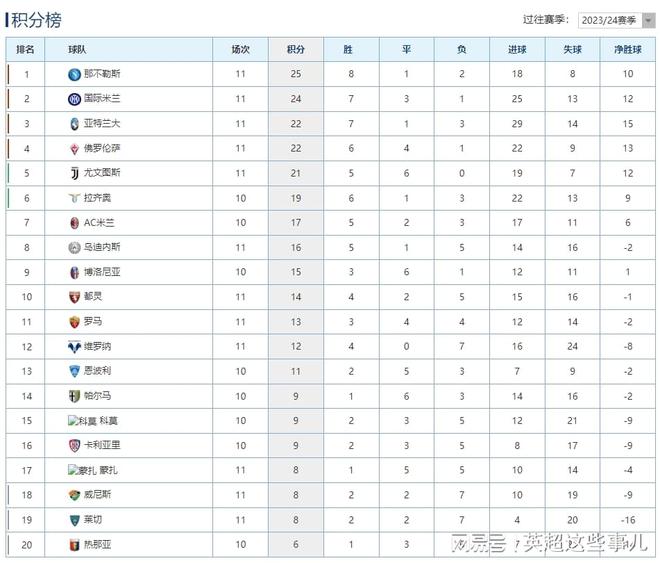Click the 进球 column header
This screenshot has width=660, height=563.
click(517, 50)
